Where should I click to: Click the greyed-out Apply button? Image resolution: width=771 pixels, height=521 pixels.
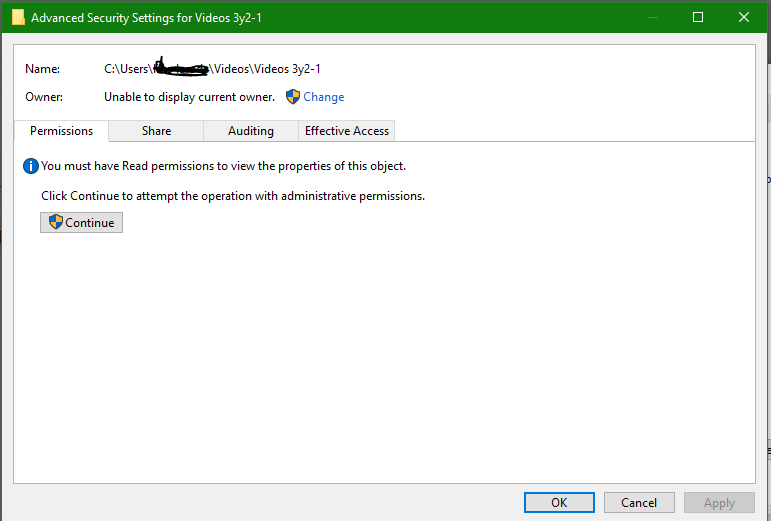coord(719,502)
